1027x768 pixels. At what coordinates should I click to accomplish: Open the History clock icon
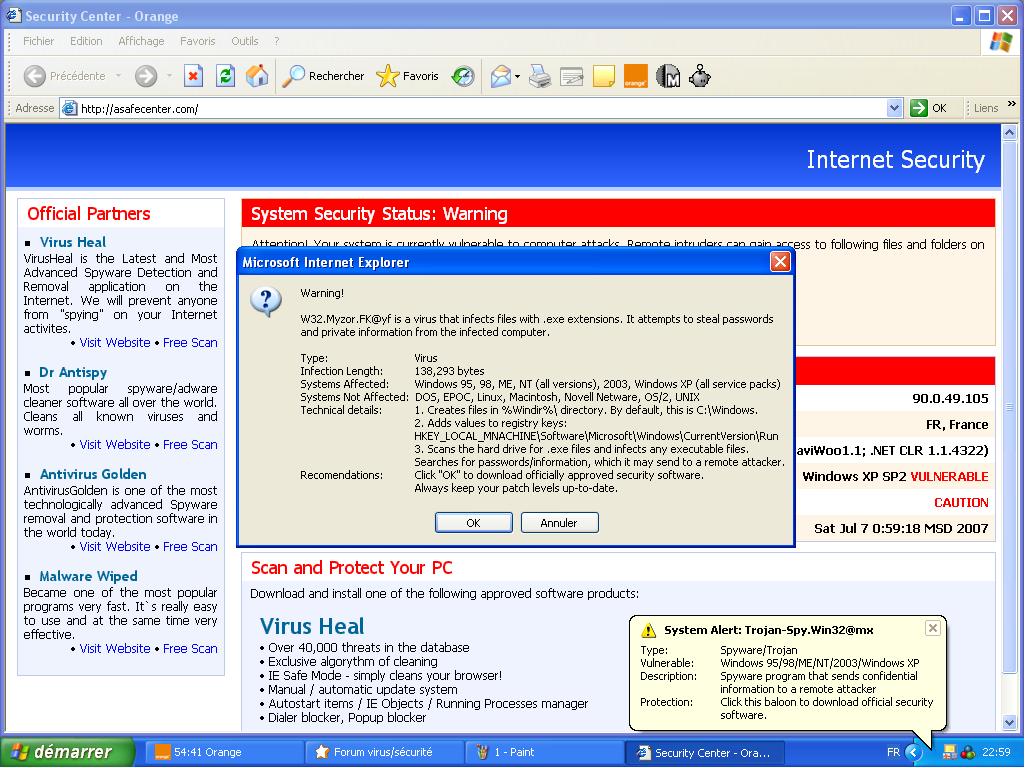462,76
